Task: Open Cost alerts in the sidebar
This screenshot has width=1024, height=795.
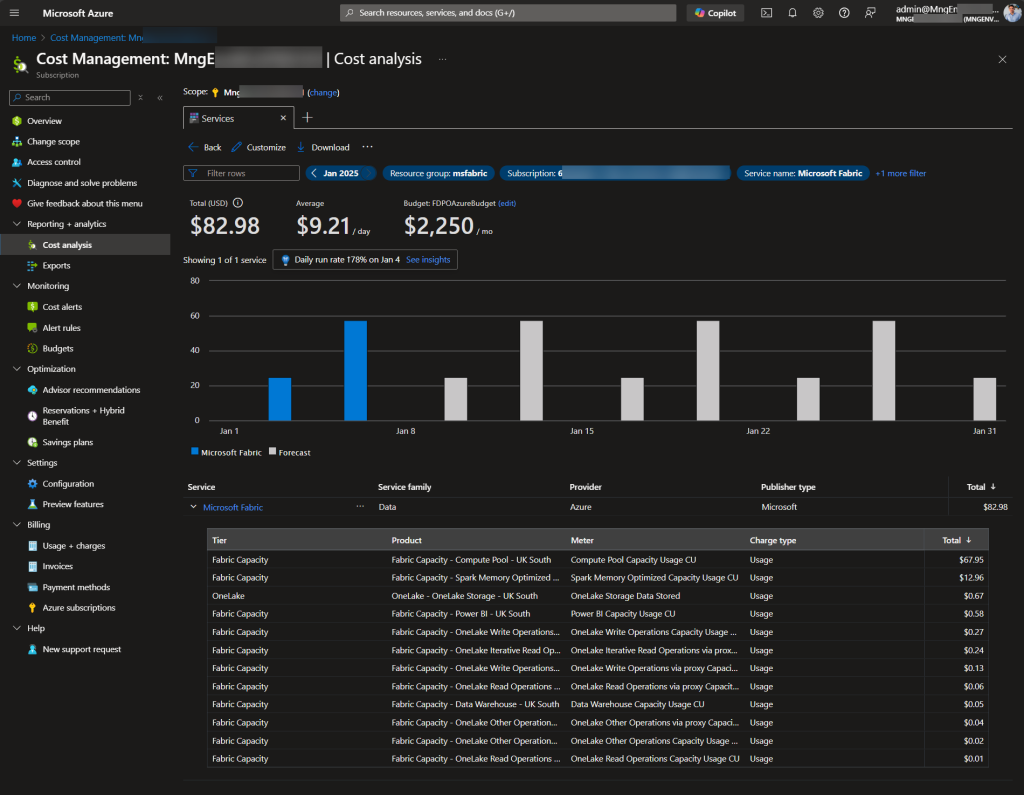Action: (x=62, y=307)
